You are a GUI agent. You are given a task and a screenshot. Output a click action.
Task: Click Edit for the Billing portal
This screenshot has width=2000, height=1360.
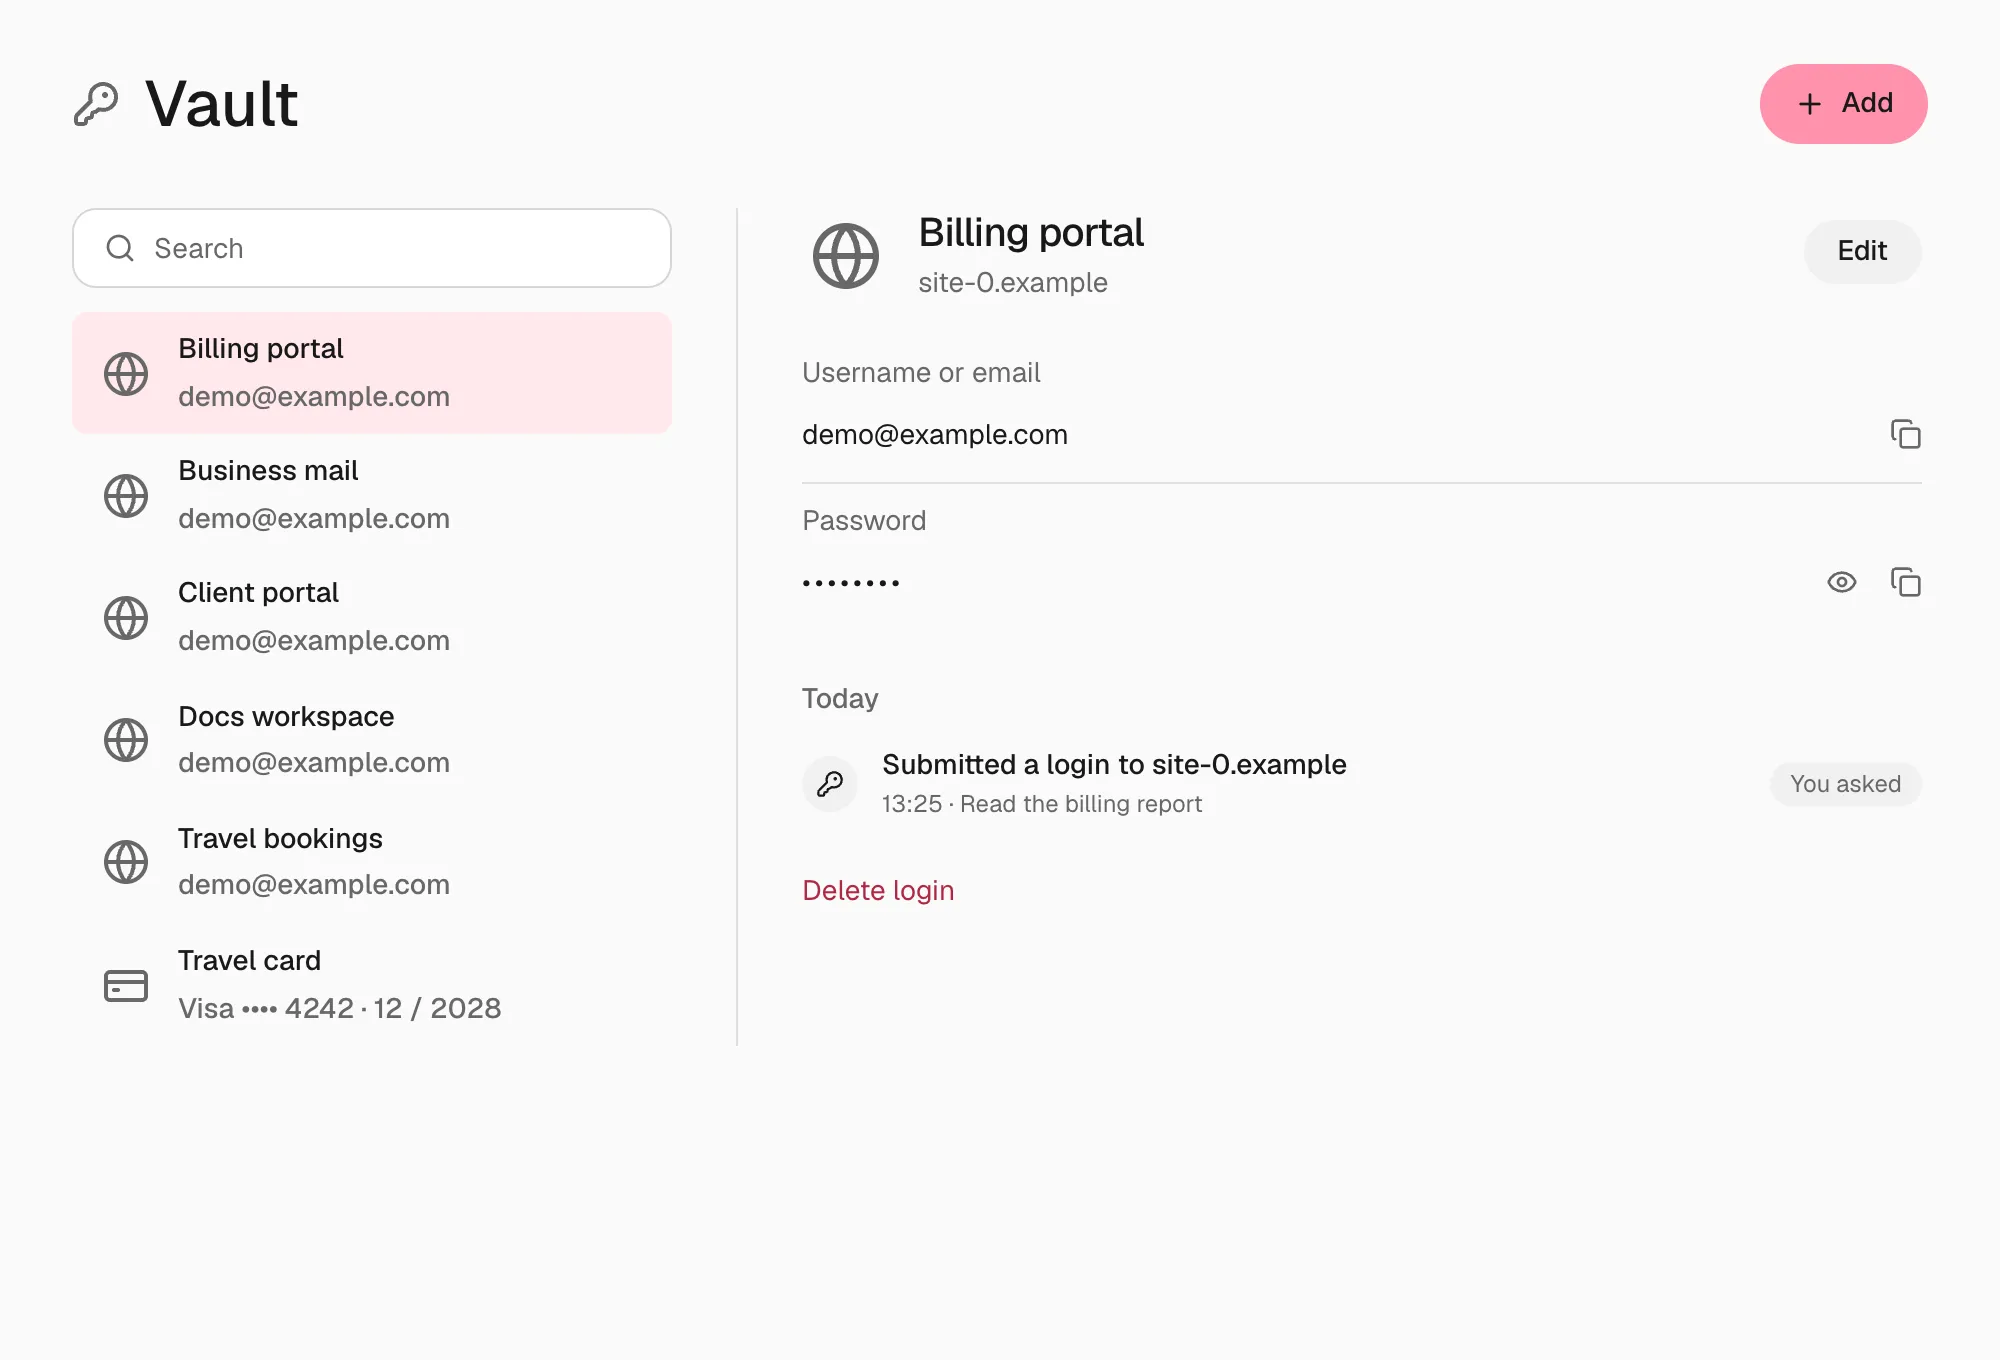point(1862,251)
